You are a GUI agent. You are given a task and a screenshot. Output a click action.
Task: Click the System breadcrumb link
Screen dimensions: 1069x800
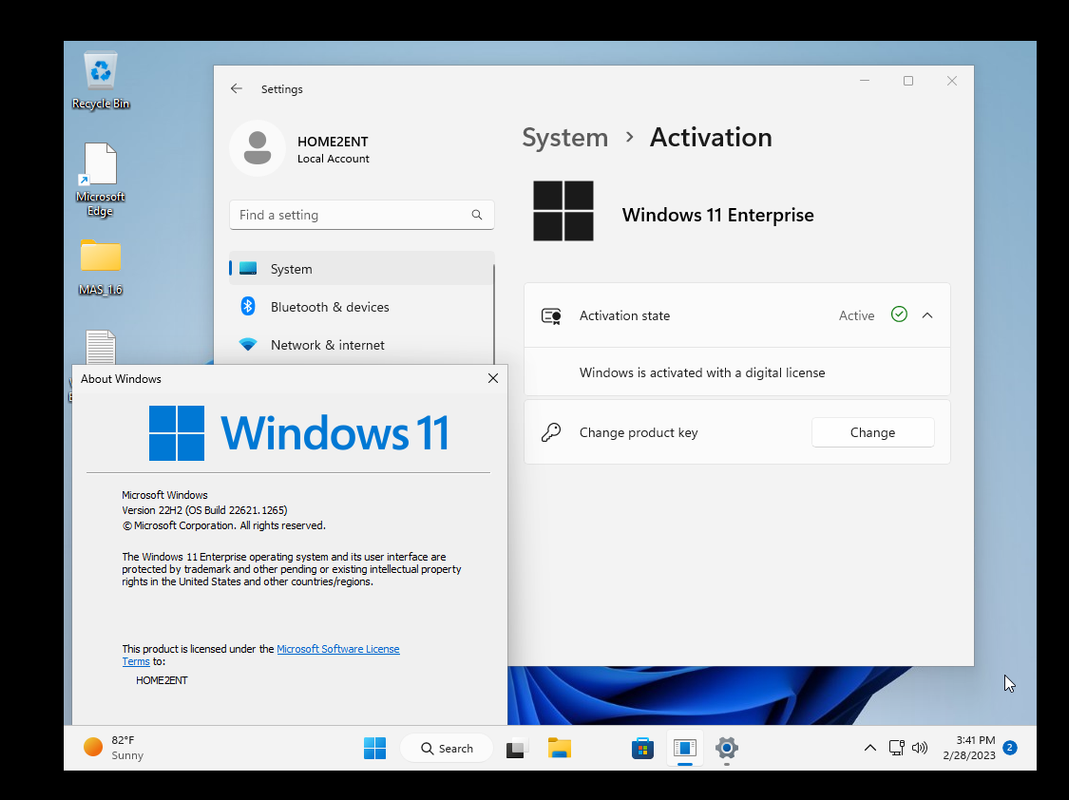click(564, 138)
